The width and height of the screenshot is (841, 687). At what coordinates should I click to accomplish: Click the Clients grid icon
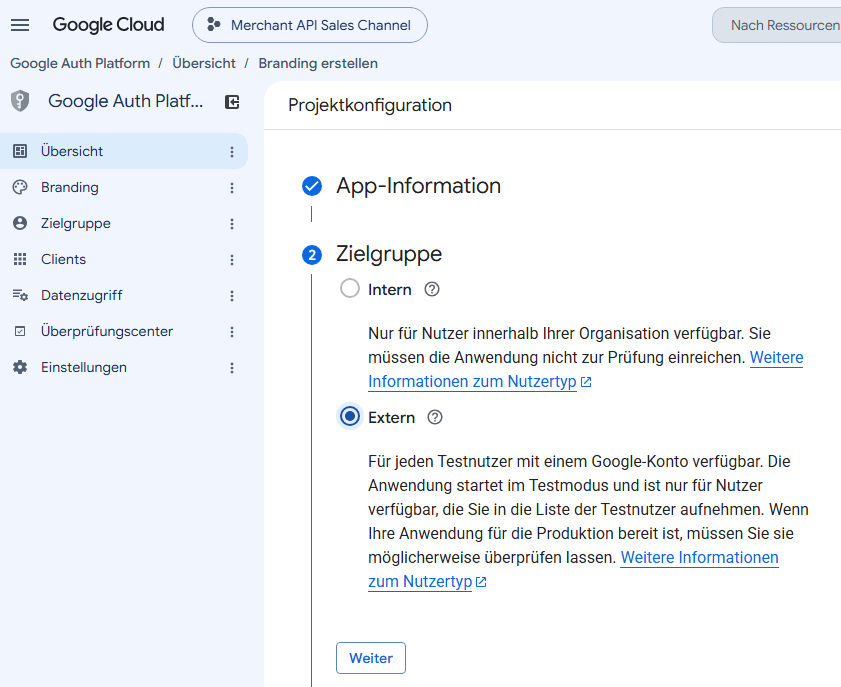coord(20,260)
